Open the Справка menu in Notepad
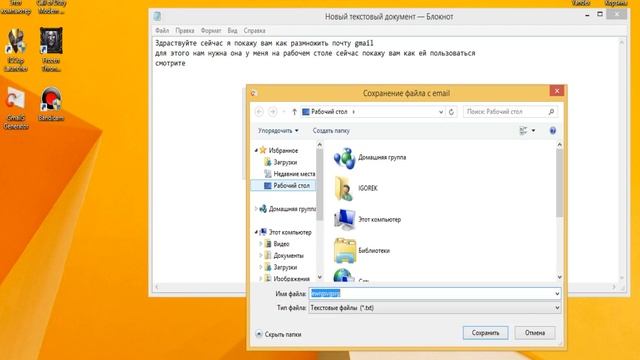 click(x=254, y=31)
